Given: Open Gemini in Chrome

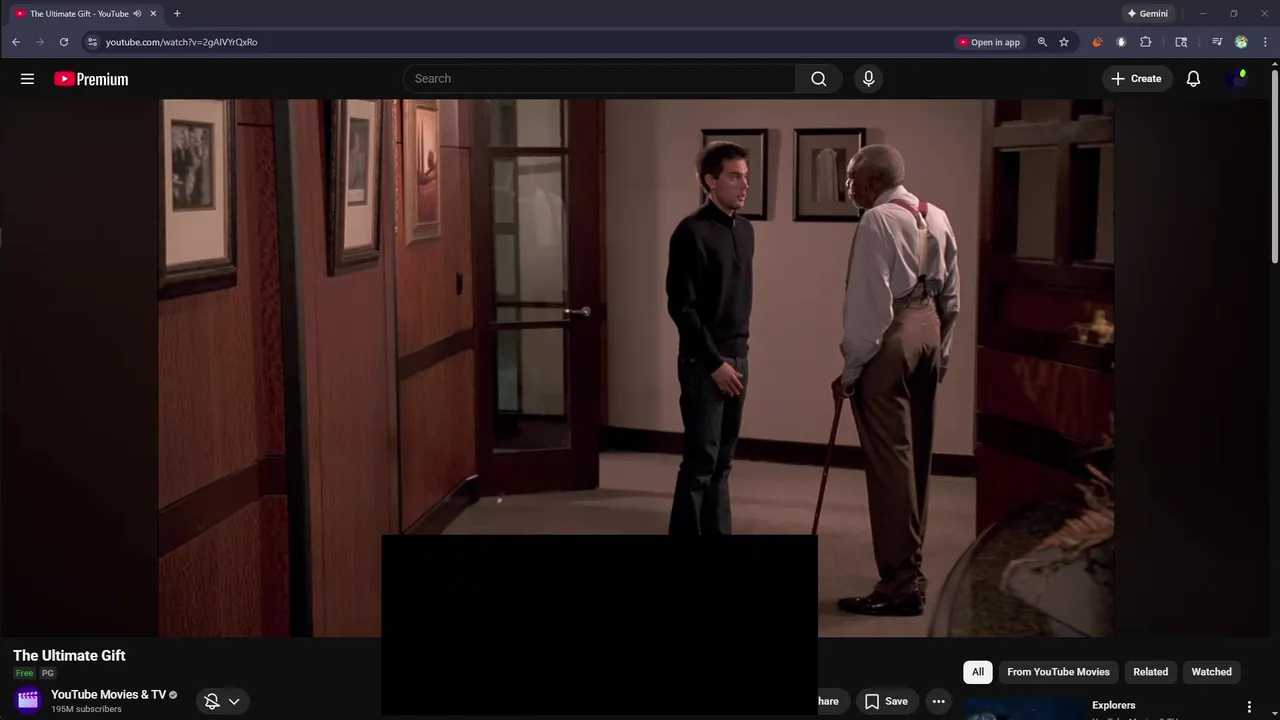Looking at the screenshot, I should pyautogui.click(x=1147, y=14).
